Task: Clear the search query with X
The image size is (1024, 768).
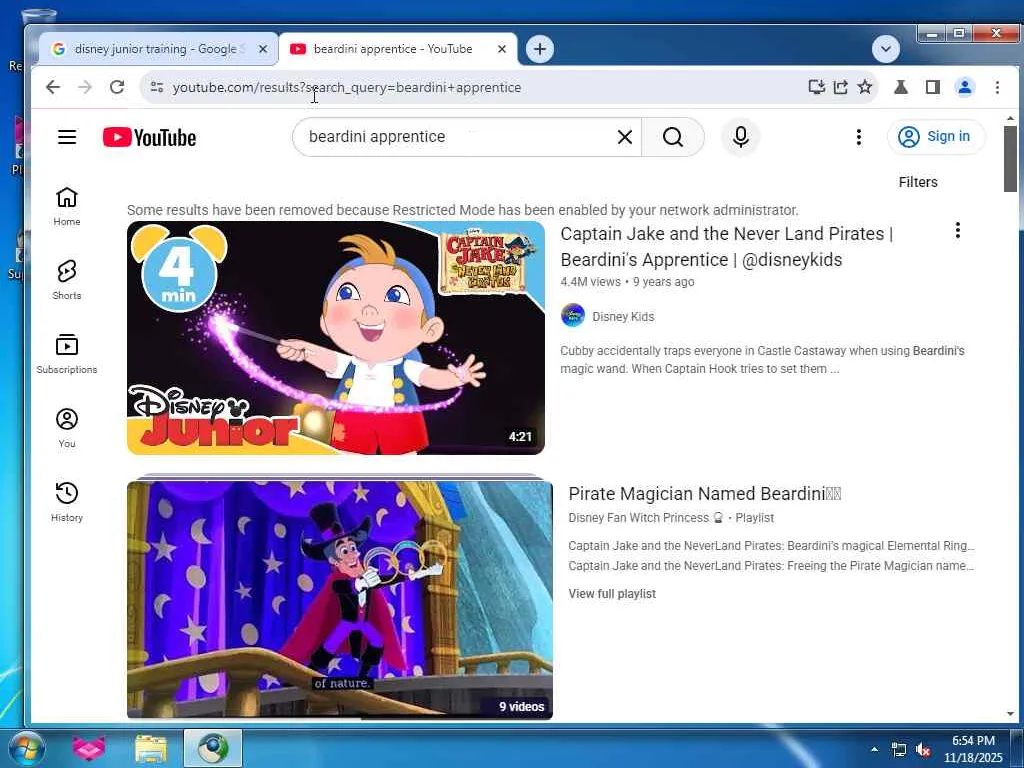Action: click(x=625, y=137)
